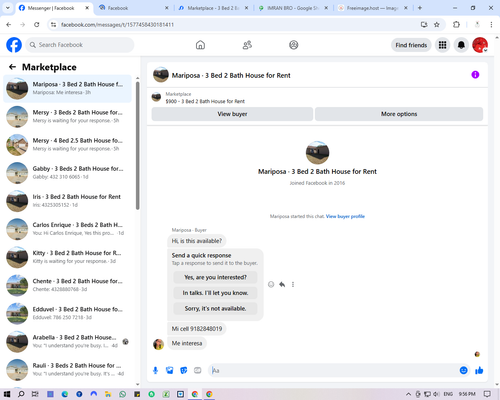This screenshot has height=400, width=500.
Task: Reload the page with the refresh icon
Action: pos(37,24)
